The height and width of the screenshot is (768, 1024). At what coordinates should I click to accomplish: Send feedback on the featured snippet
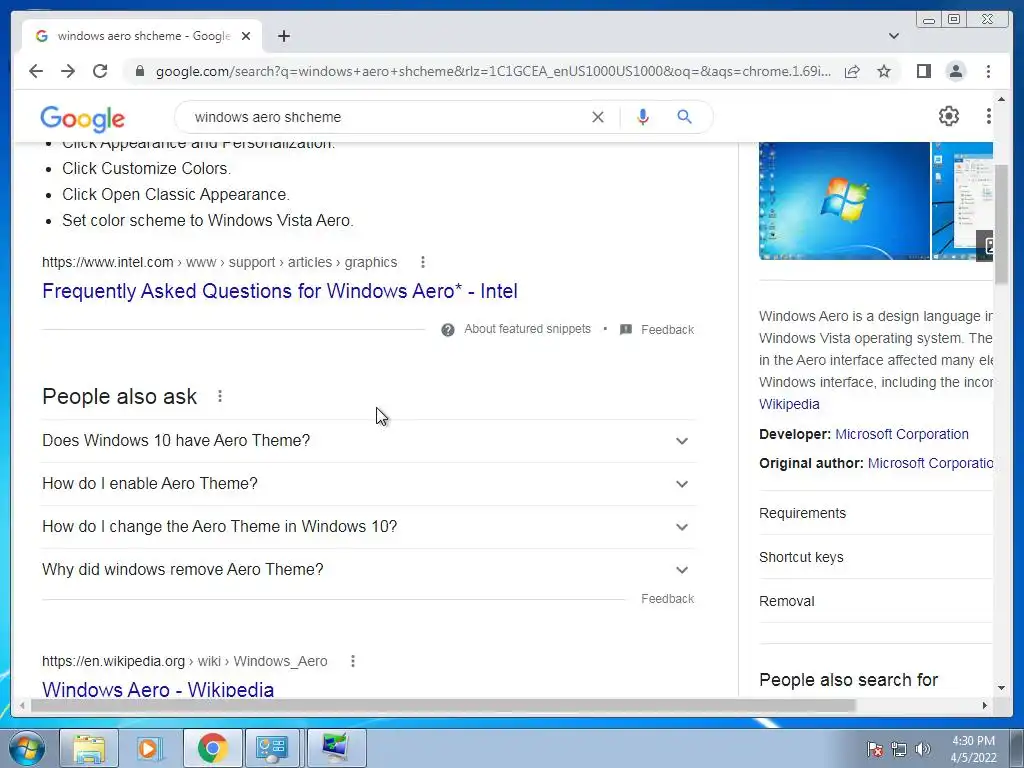tap(657, 330)
